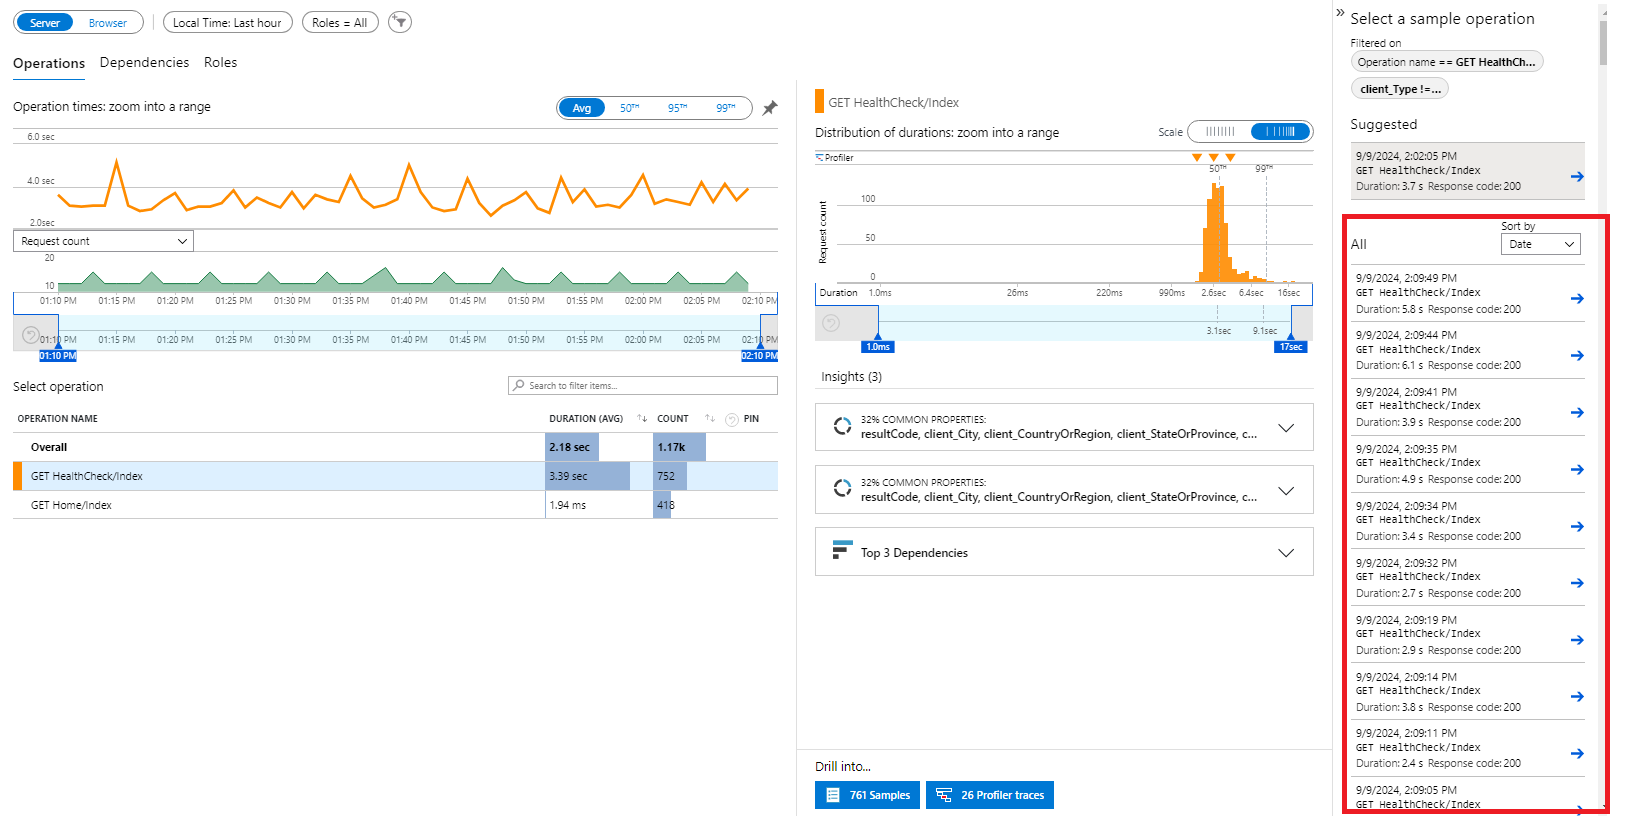
Task: Select Overall operation row
Action: tap(395, 447)
